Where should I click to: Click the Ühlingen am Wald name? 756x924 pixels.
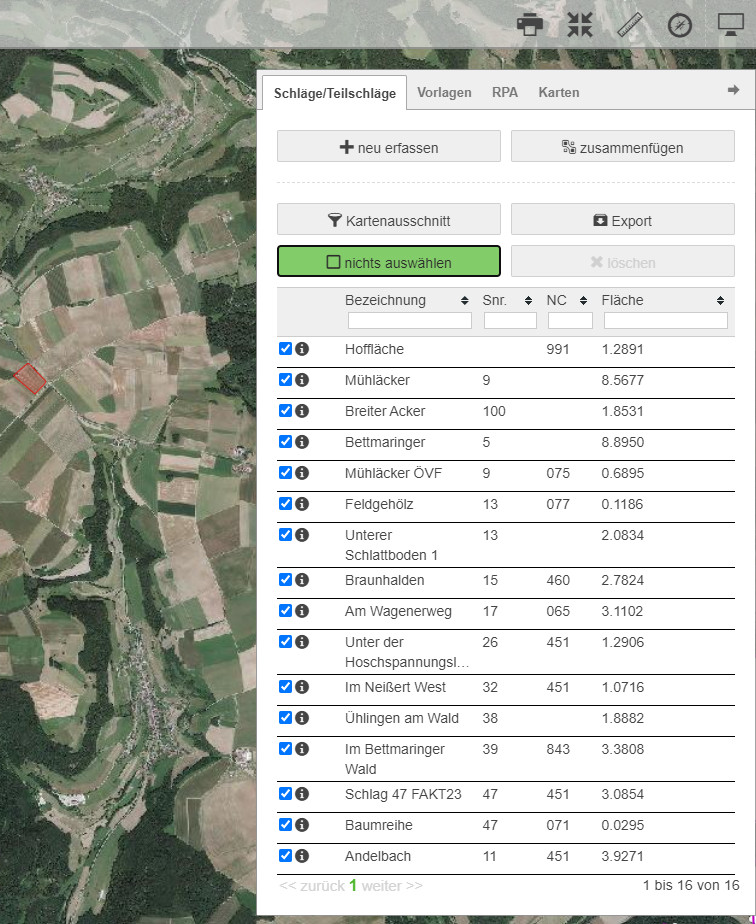click(x=402, y=718)
